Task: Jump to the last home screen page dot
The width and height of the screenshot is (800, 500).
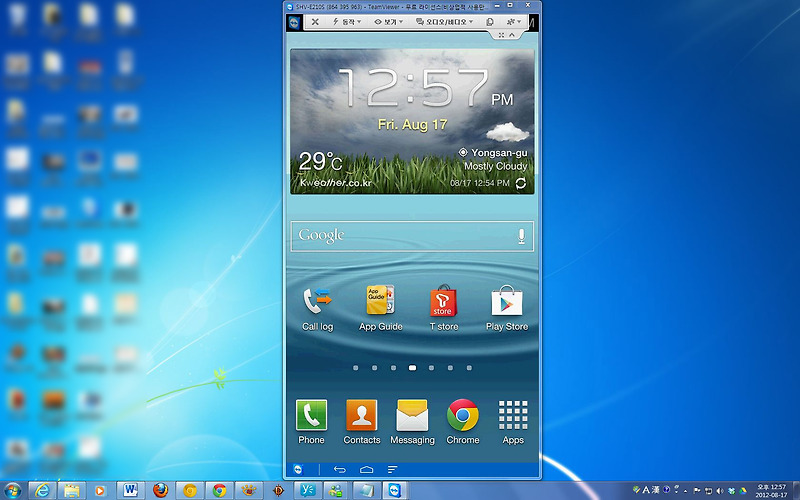Action: tap(469, 367)
